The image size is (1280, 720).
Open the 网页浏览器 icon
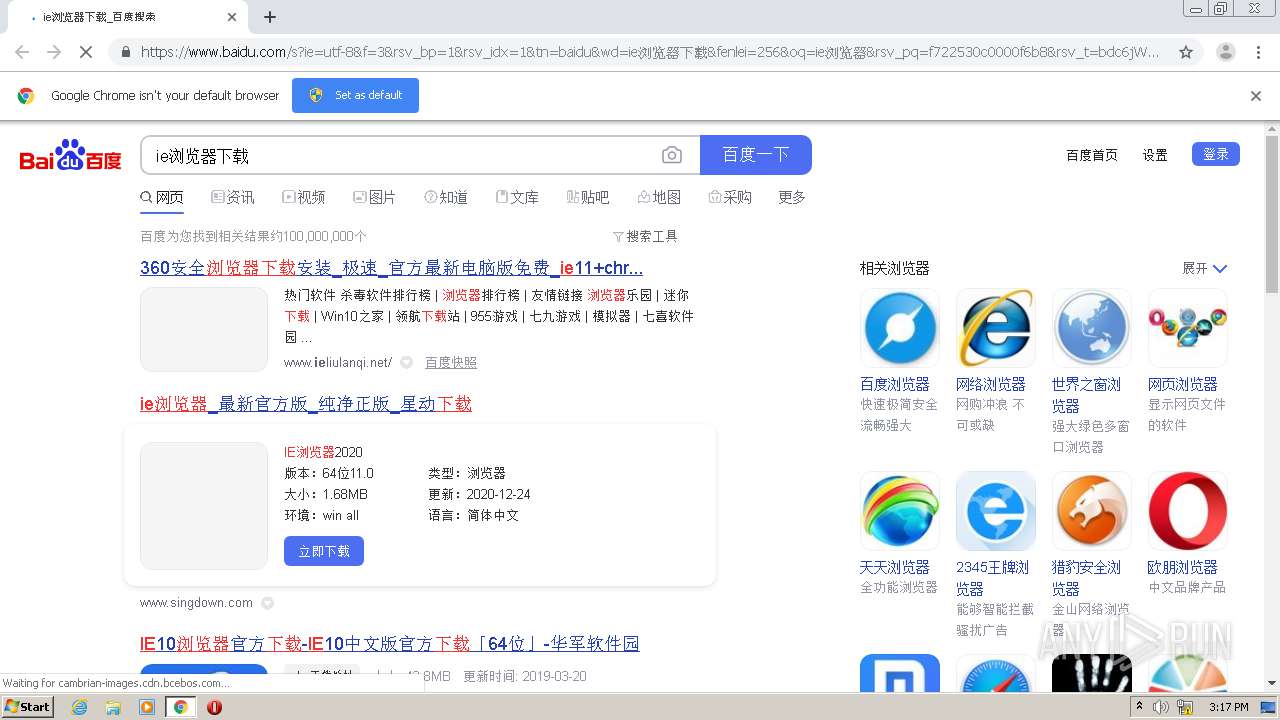click(1188, 328)
